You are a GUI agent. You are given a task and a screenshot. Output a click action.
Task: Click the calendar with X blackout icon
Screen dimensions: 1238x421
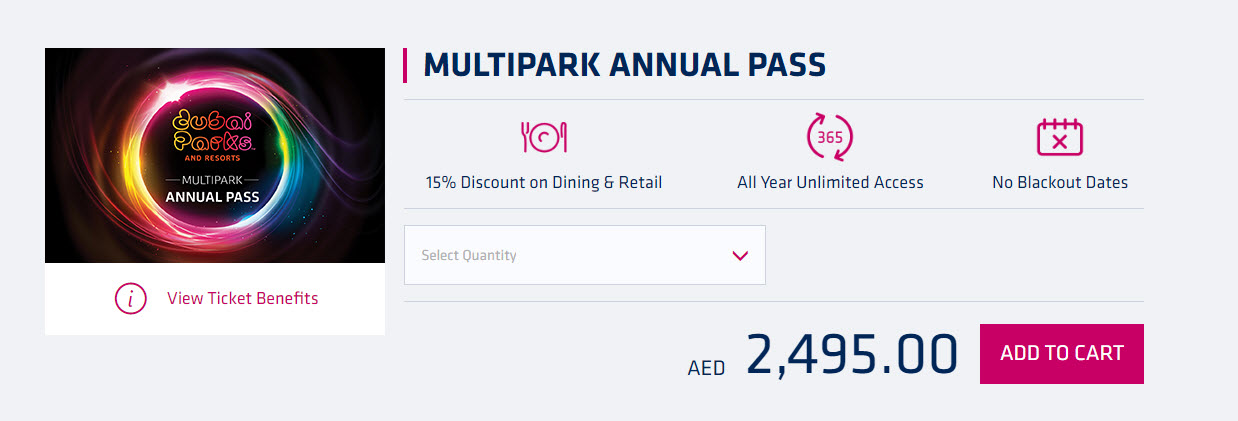pos(1060,138)
